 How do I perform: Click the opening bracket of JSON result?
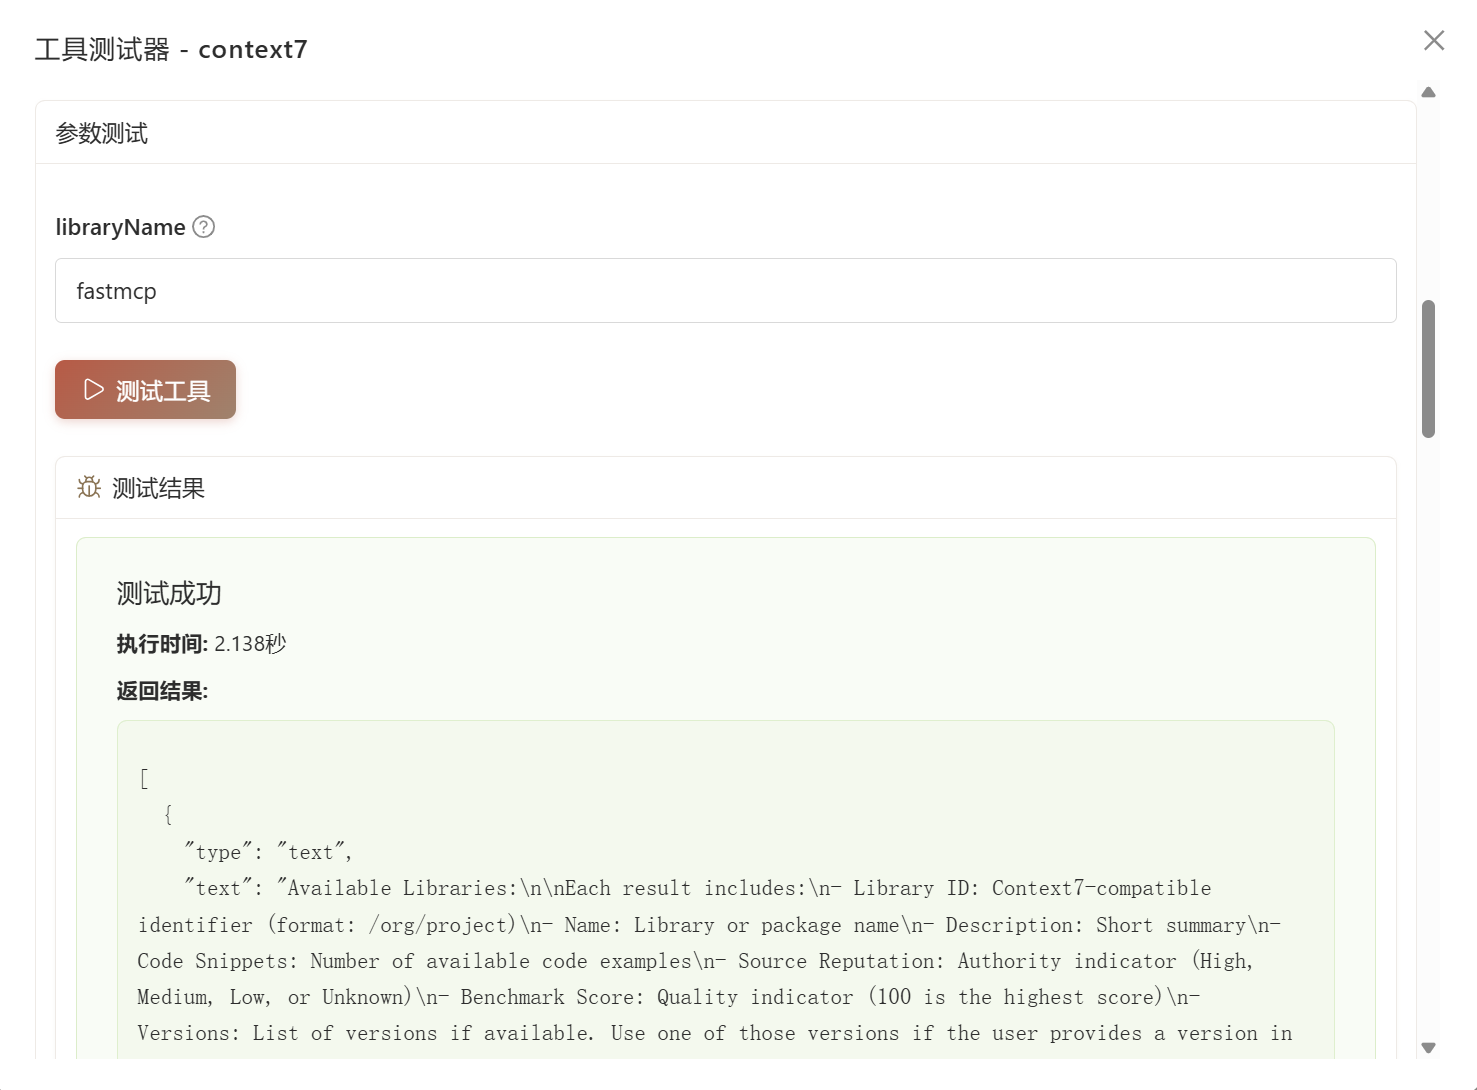coord(144,778)
